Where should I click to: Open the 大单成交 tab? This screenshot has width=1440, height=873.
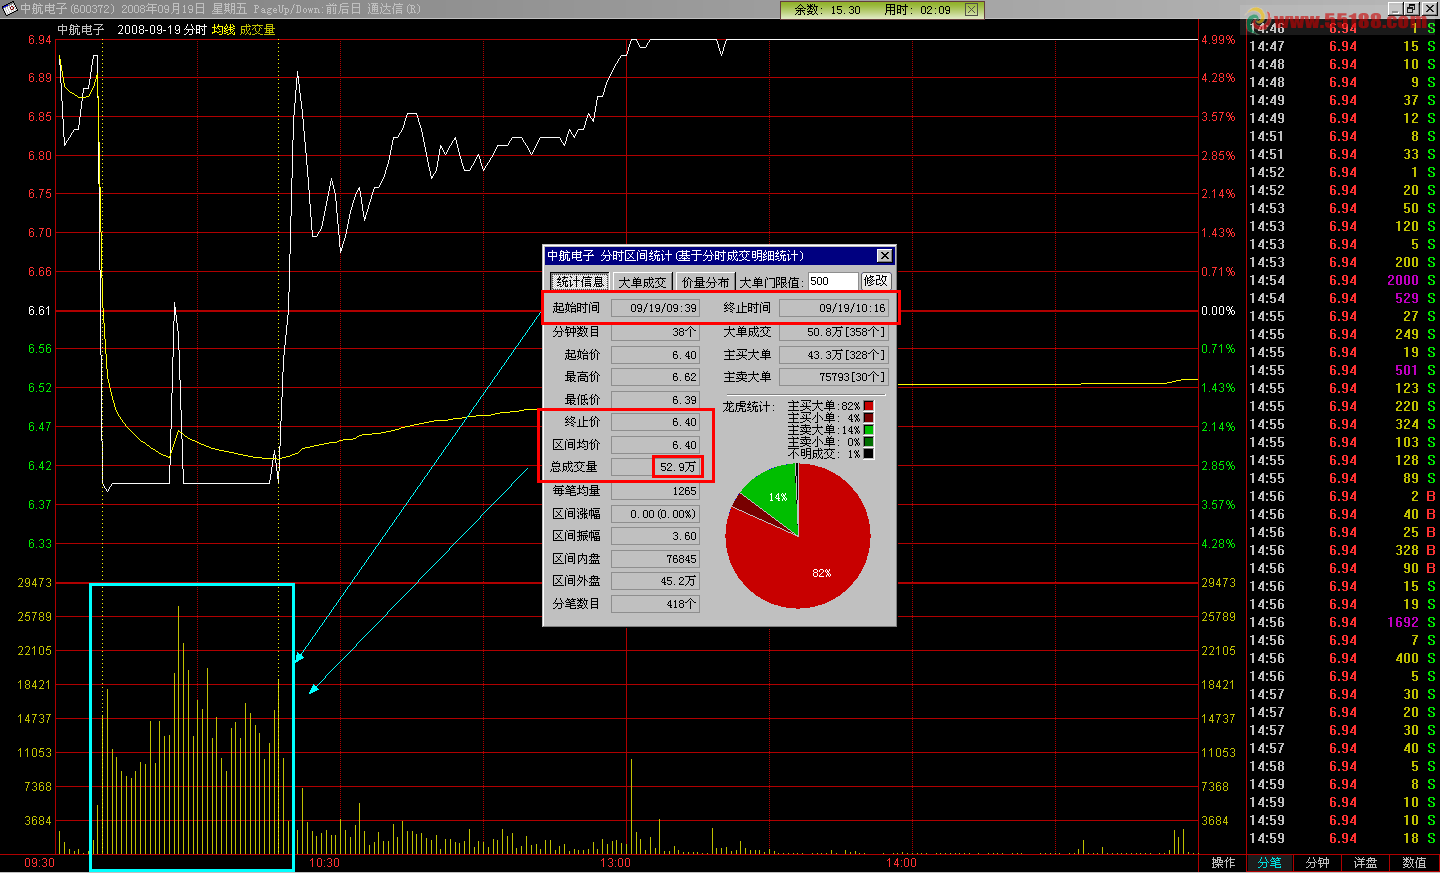tap(642, 282)
